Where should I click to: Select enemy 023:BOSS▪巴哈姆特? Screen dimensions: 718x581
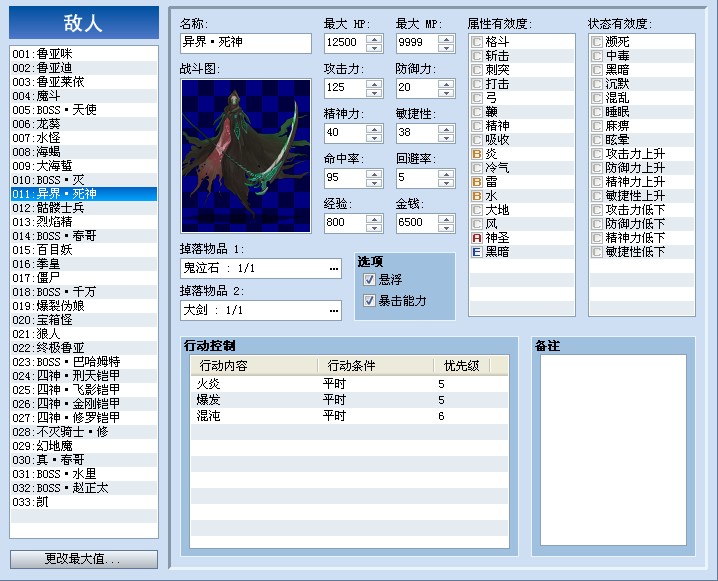pyautogui.click(x=84, y=362)
